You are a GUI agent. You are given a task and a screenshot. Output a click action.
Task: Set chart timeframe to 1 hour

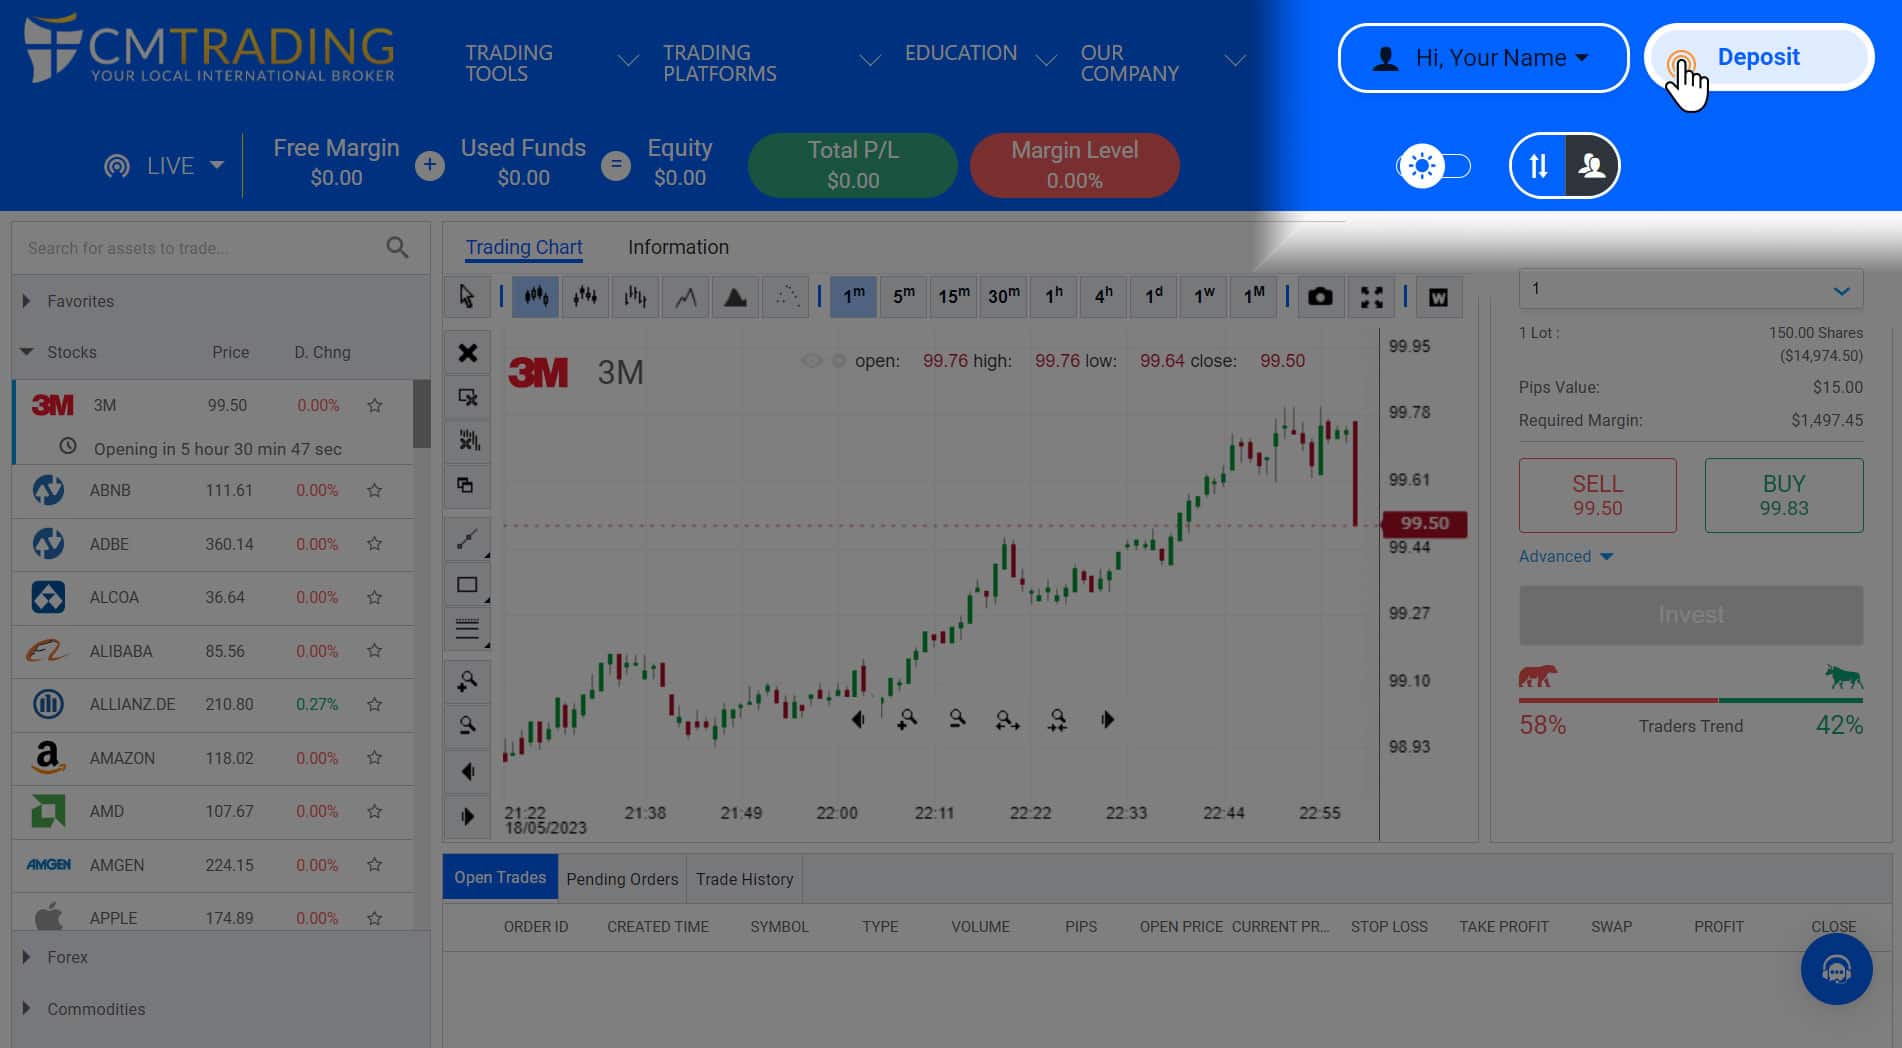pyautogui.click(x=1054, y=297)
